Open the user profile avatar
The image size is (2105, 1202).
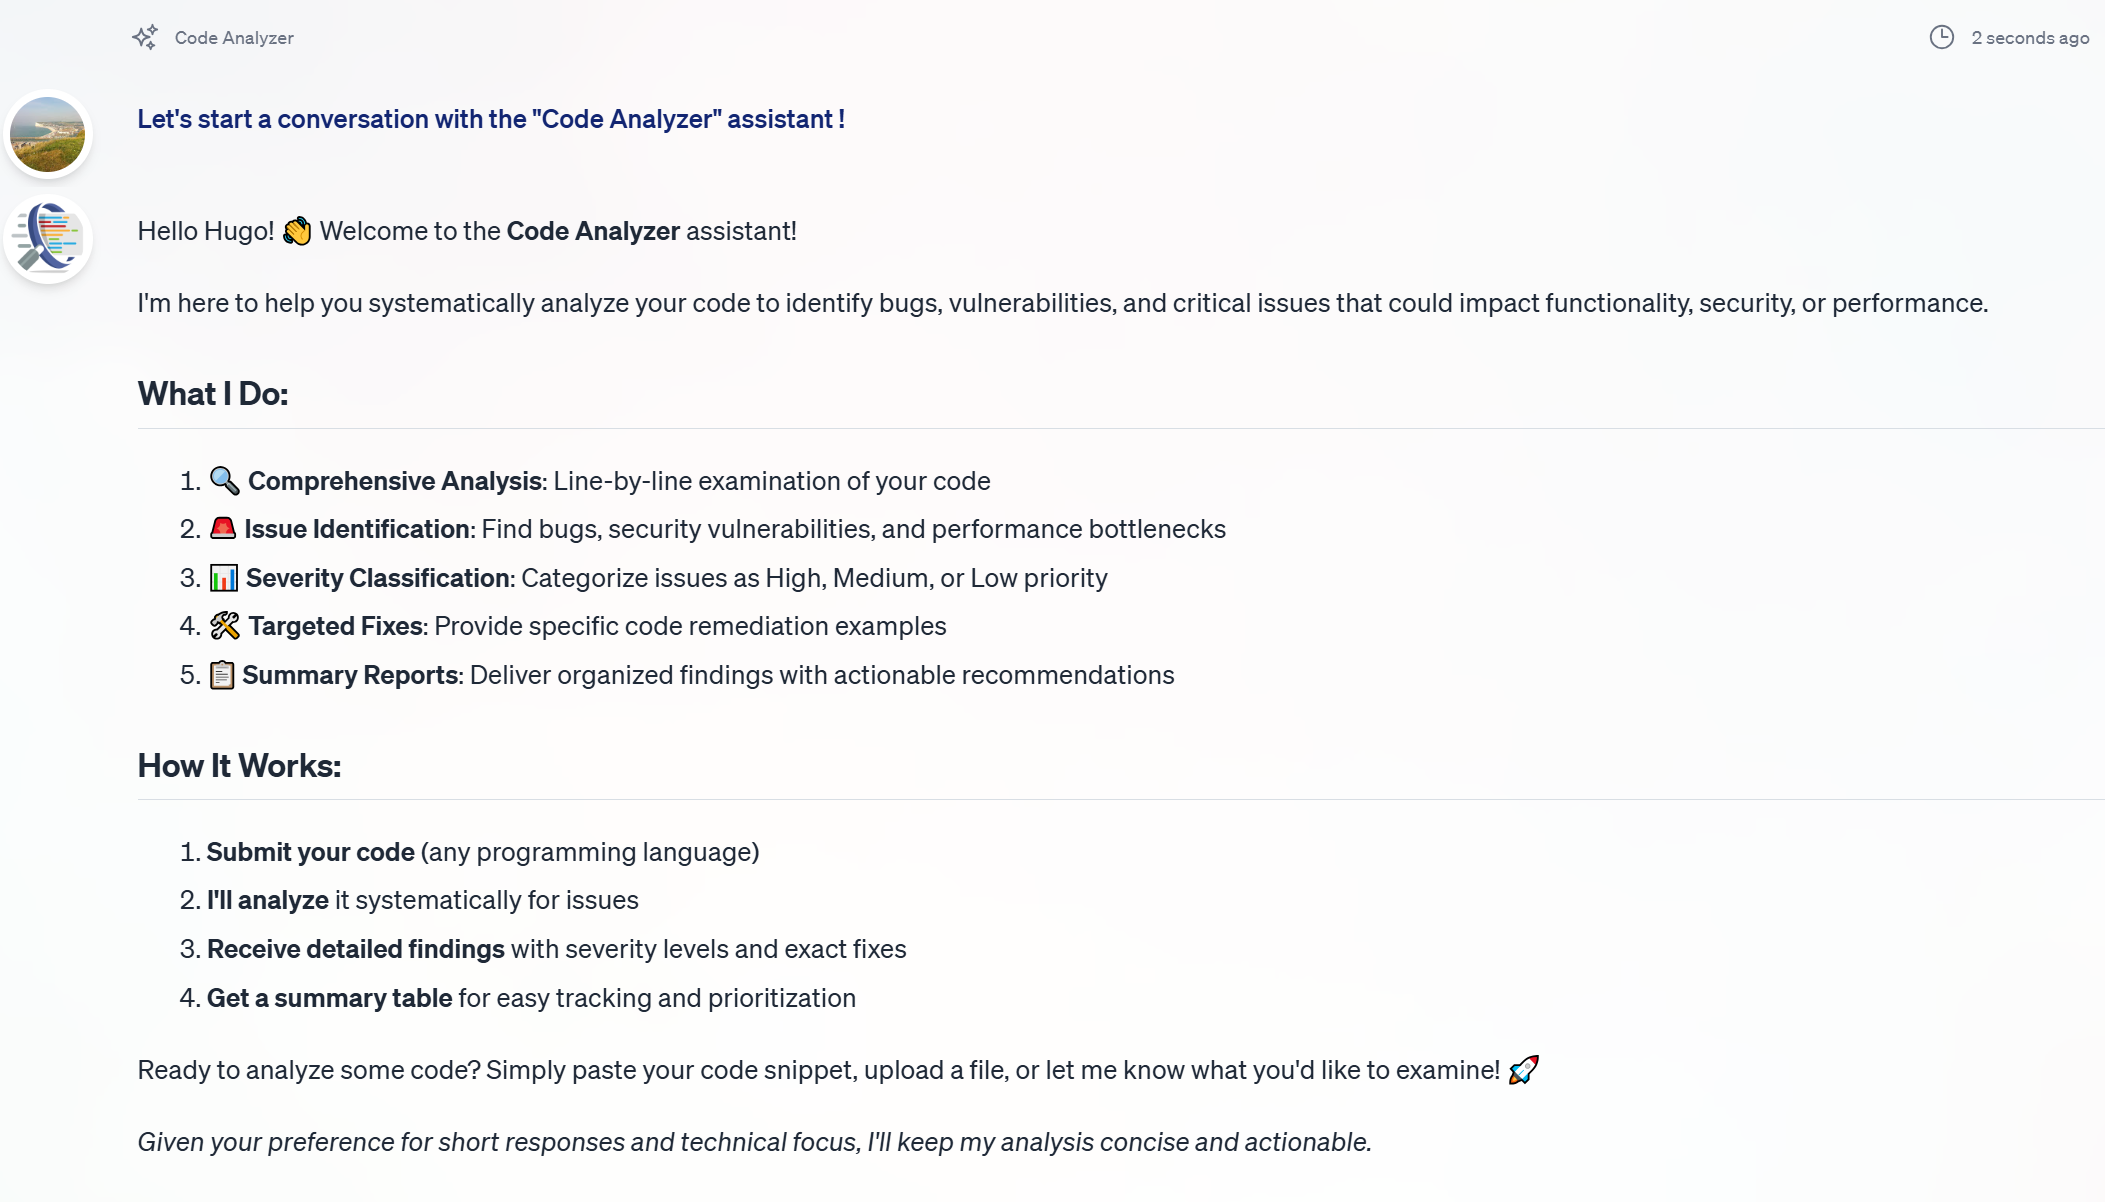click(48, 135)
